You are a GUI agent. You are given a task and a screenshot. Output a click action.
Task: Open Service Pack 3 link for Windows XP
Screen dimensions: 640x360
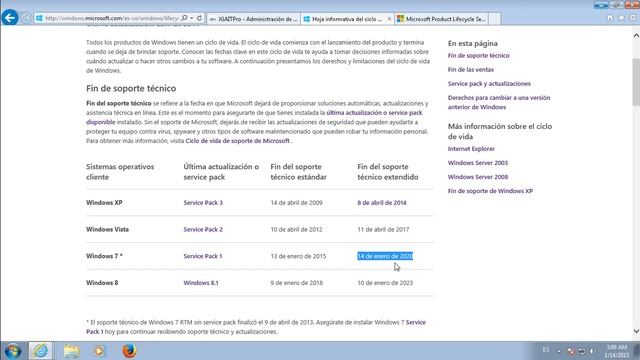(x=203, y=202)
